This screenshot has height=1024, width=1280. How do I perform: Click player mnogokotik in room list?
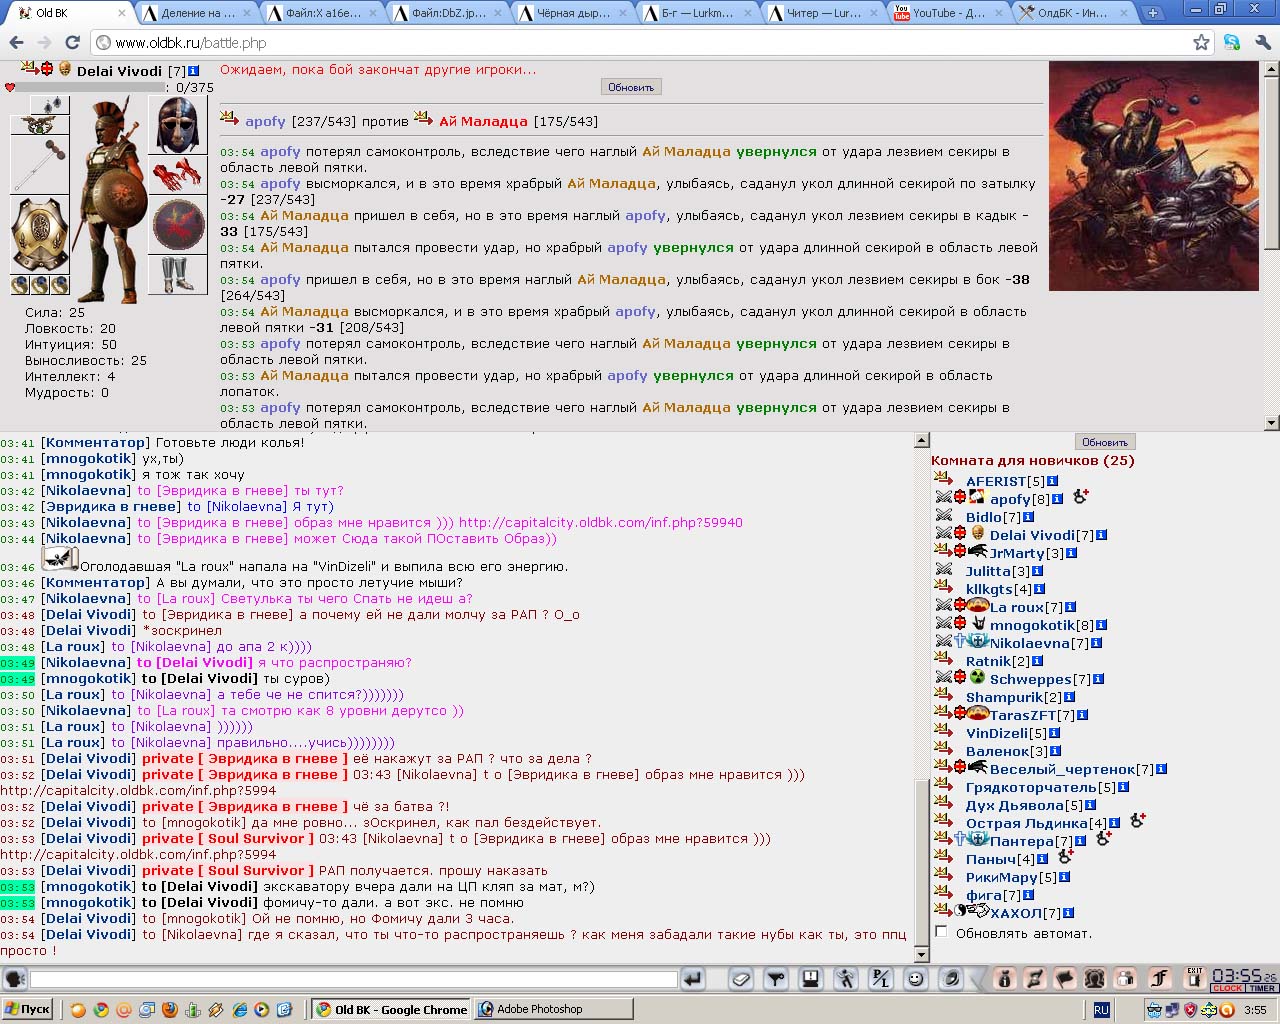pyautogui.click(x=1032, y=625)
